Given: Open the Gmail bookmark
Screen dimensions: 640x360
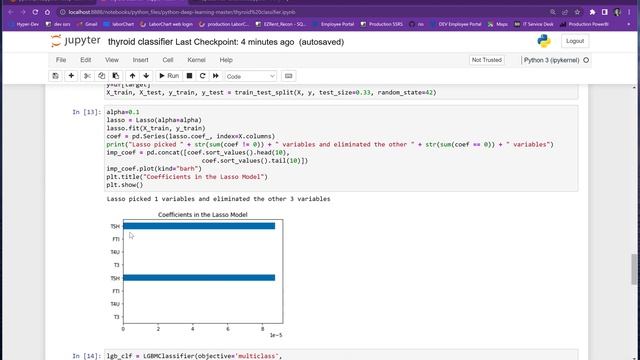Looking at the screenshot, I should [x=87, y=24].
